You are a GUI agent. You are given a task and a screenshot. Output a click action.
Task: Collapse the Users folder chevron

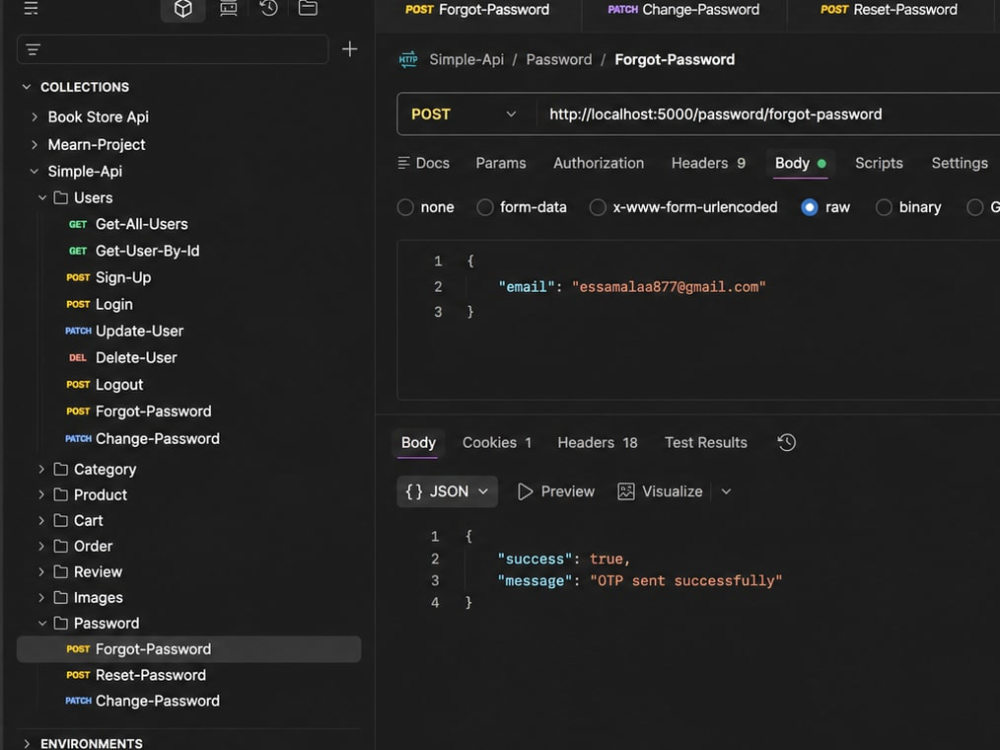(42, 198)
